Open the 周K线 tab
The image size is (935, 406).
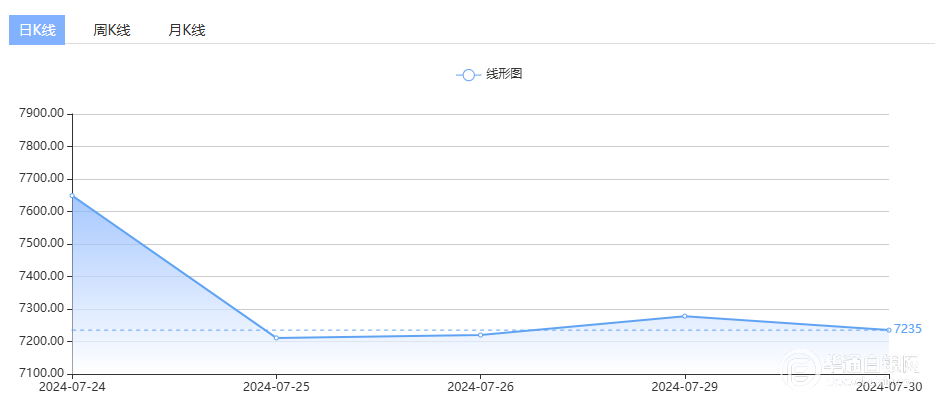(112, 30)
